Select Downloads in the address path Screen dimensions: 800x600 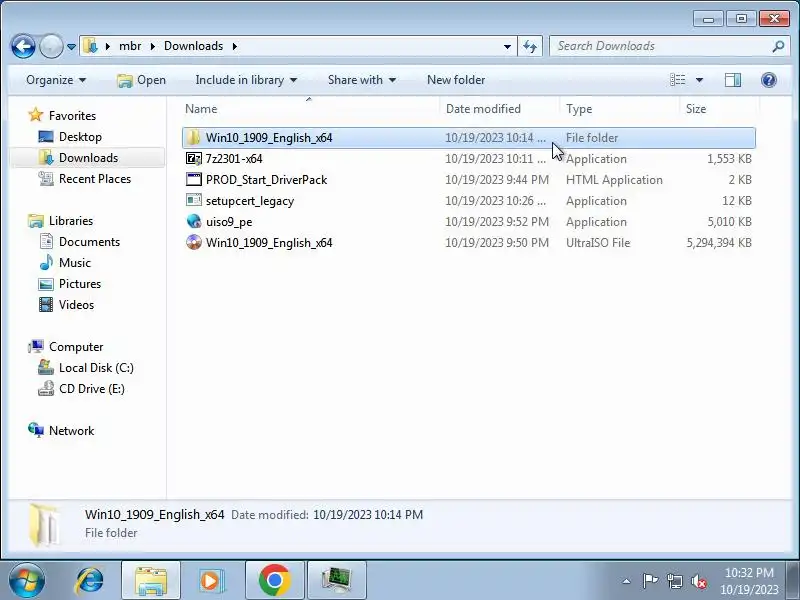click(193, 46)
